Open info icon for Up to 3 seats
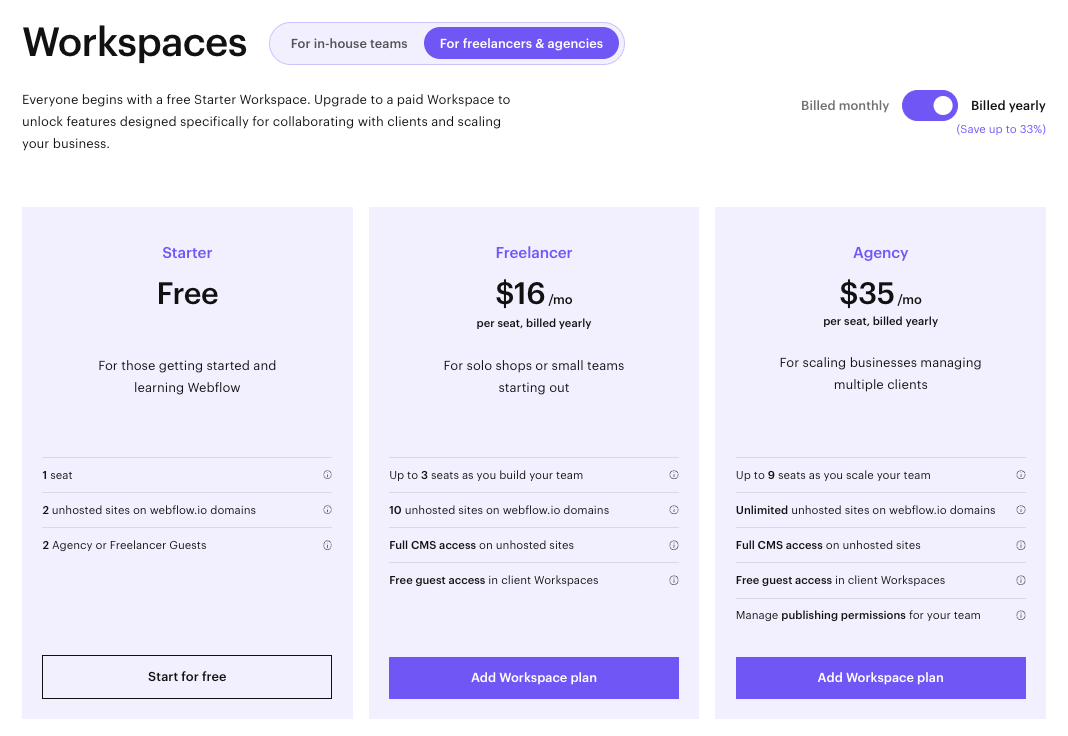The image size is (1068, 736). coord(674,475)
